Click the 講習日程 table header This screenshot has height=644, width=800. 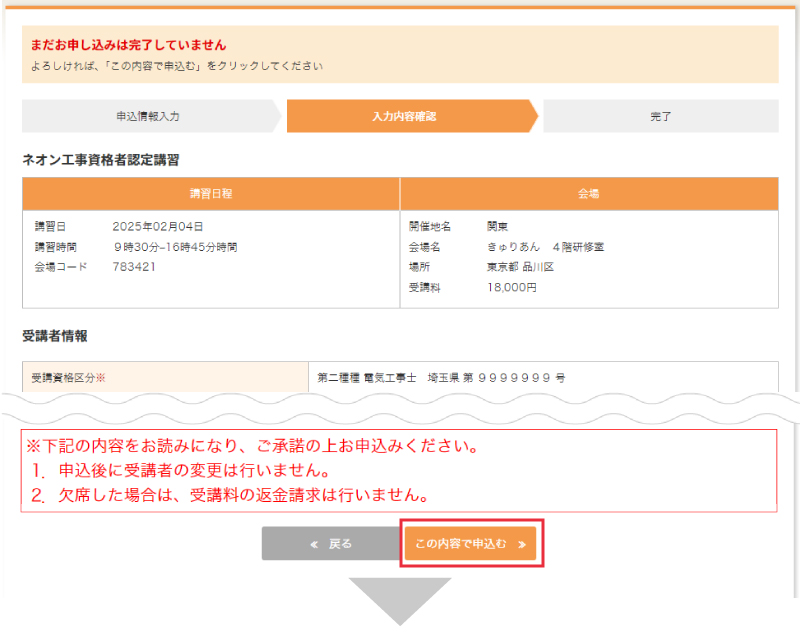(211, 193)
